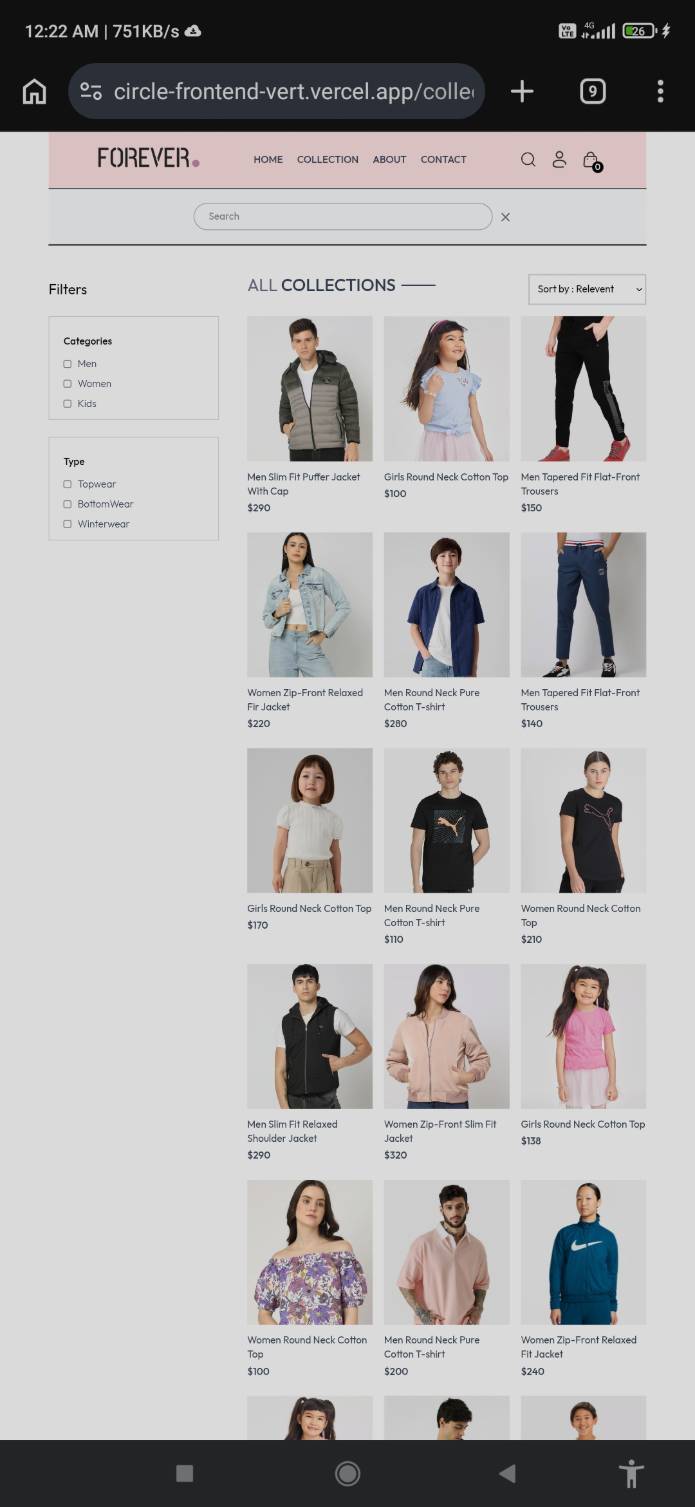Viewport: 695px width, 1507px height.
Task: Open Women Zip-Front Relaxed Fir Jacket image
Action: tap(310, 605)
